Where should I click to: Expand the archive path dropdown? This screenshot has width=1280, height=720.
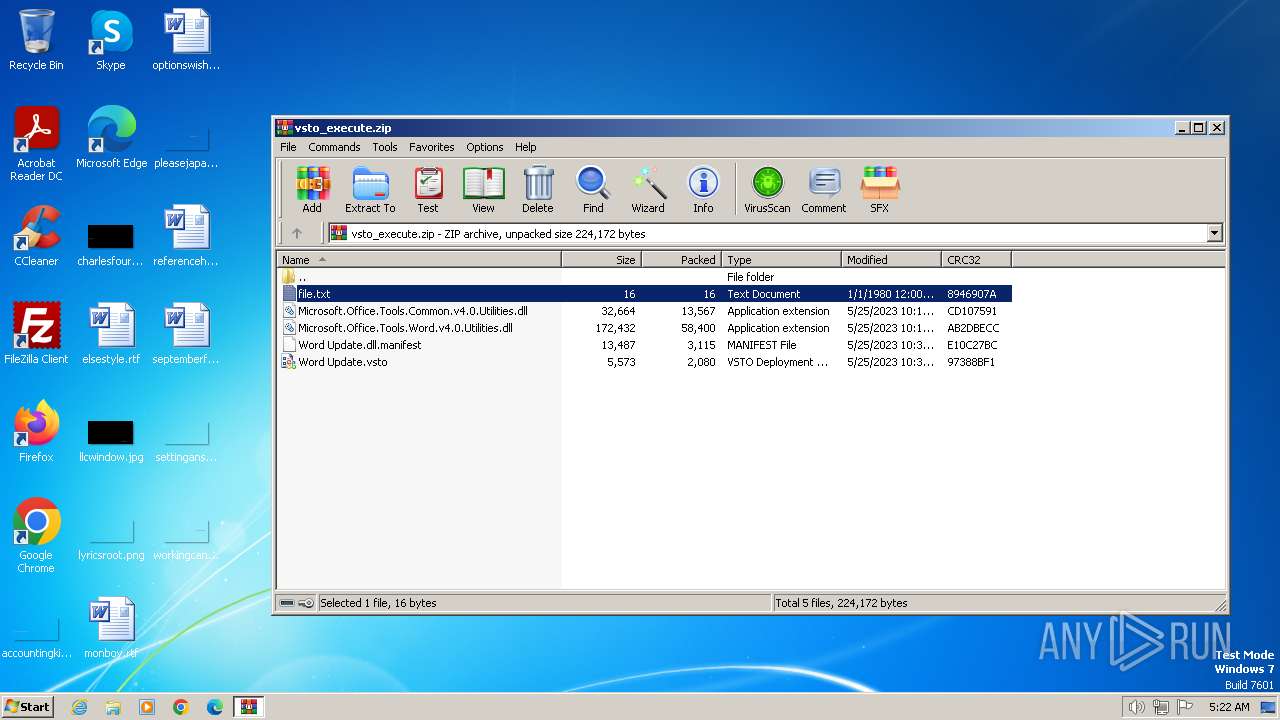(1215, 233)
